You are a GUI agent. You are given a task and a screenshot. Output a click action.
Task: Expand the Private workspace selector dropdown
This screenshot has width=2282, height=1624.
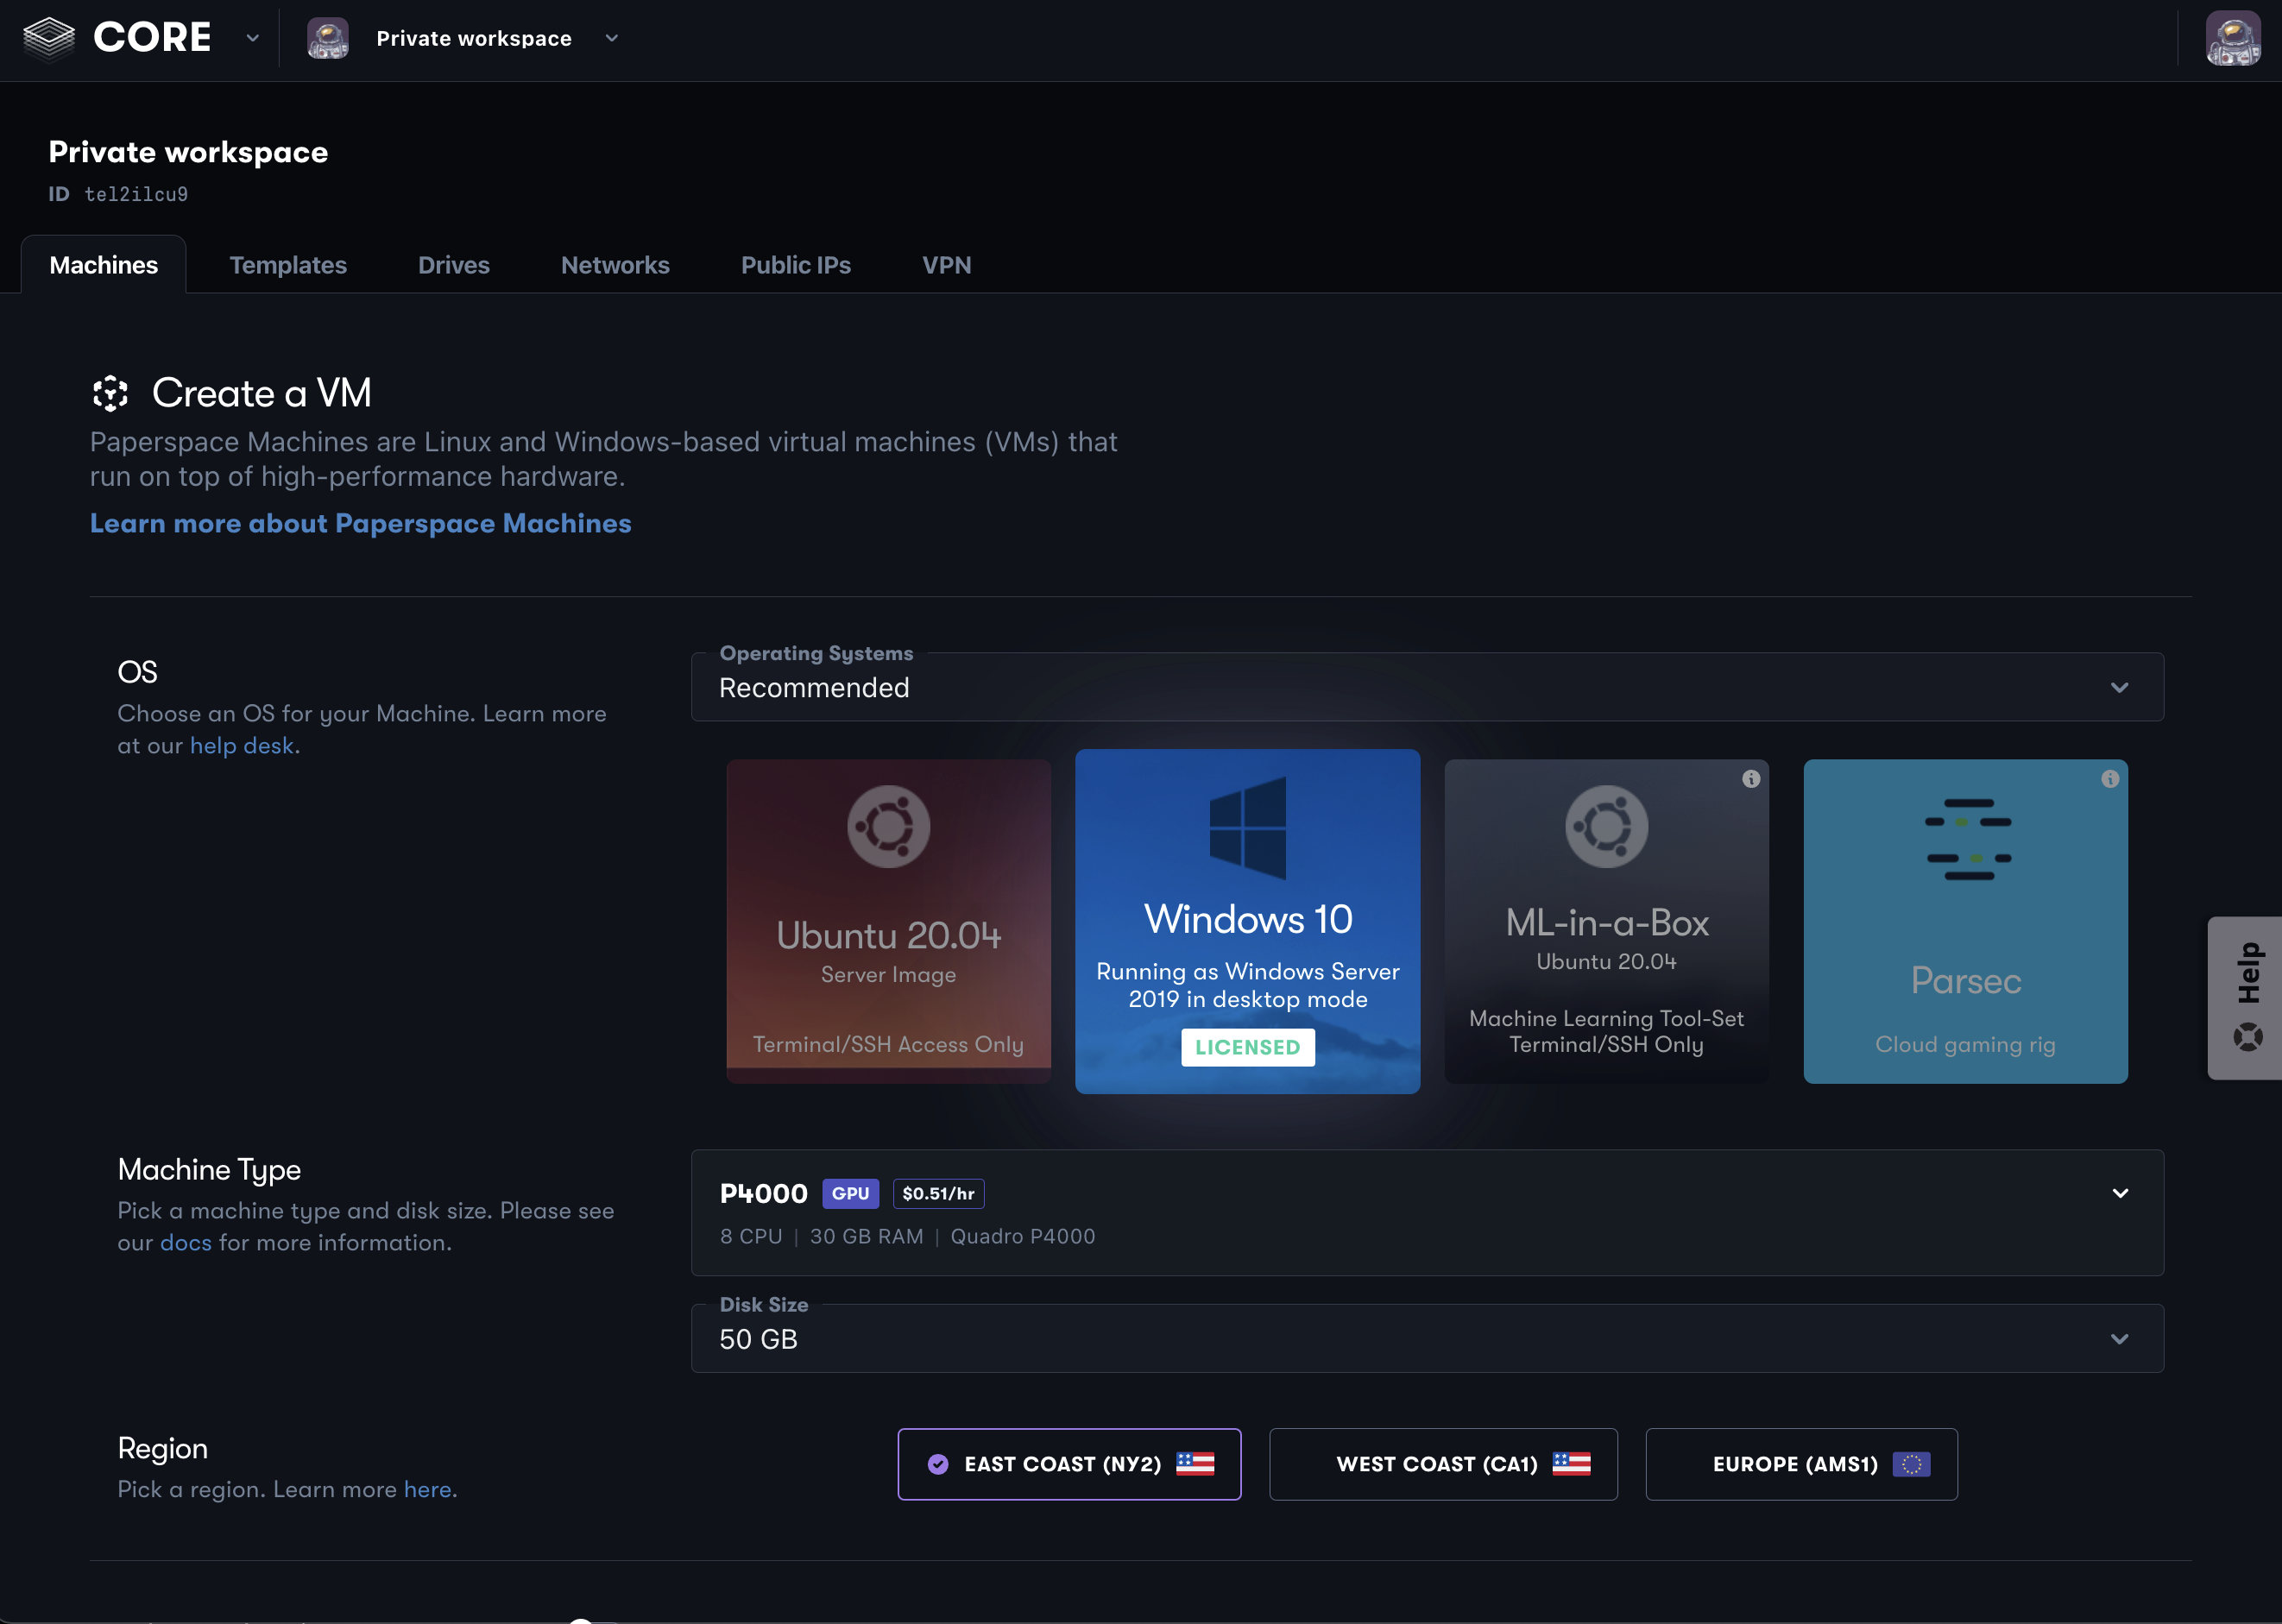pyautogui.click(x=612, y=38)
